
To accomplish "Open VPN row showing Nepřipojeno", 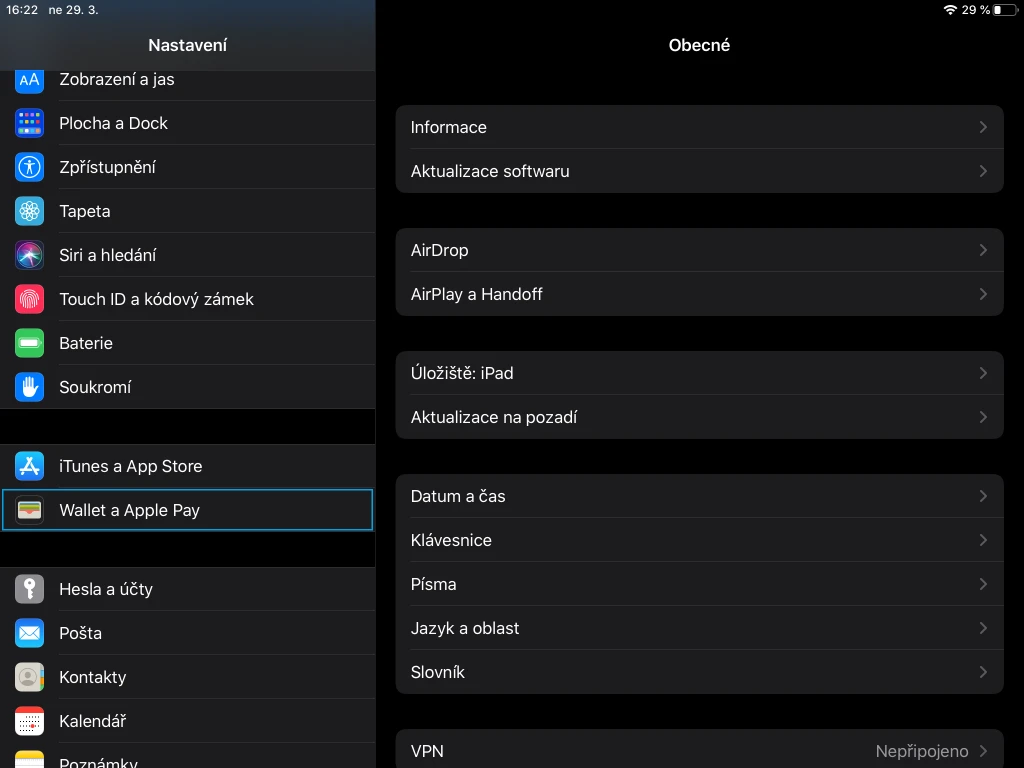I will pos(699,751).
